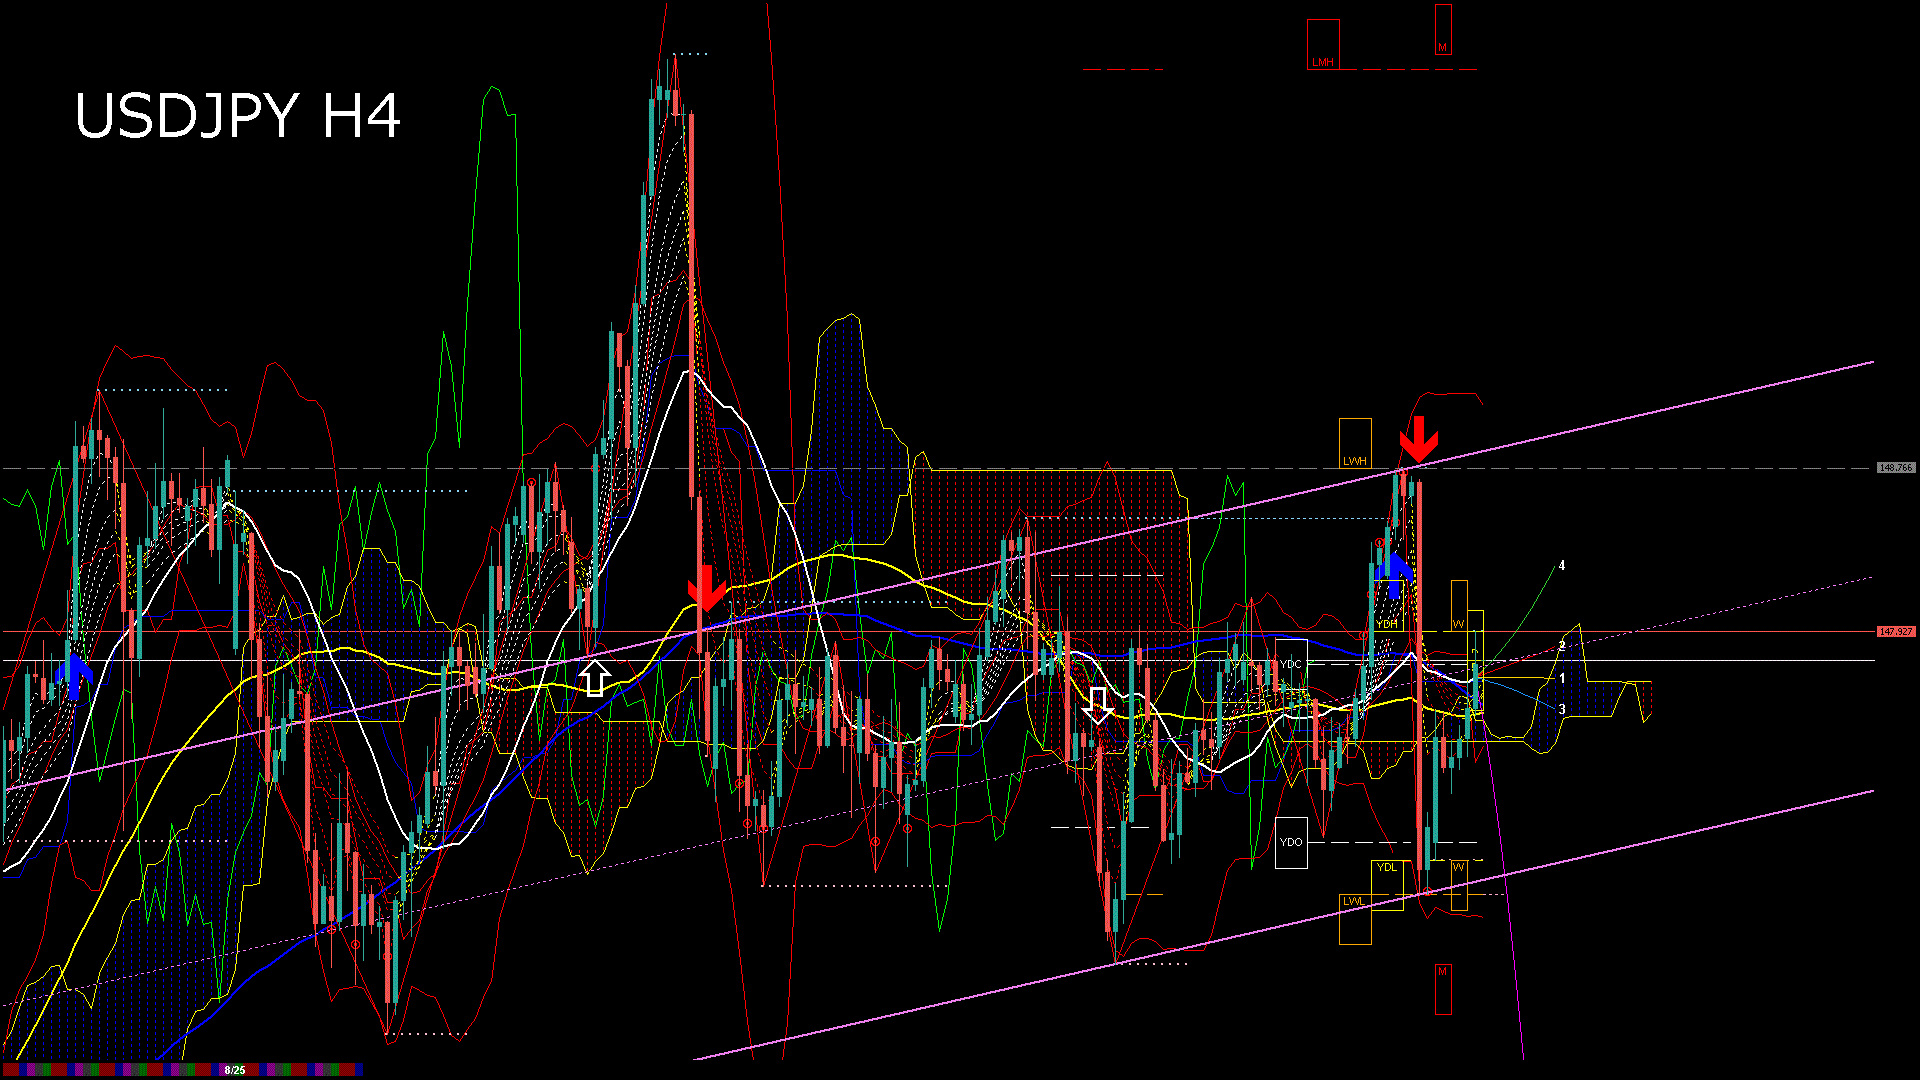Viewport: 1920px width, 1080px height.
Task: Select the white hollow down arrow marker
Action: tap(1099, 705)
